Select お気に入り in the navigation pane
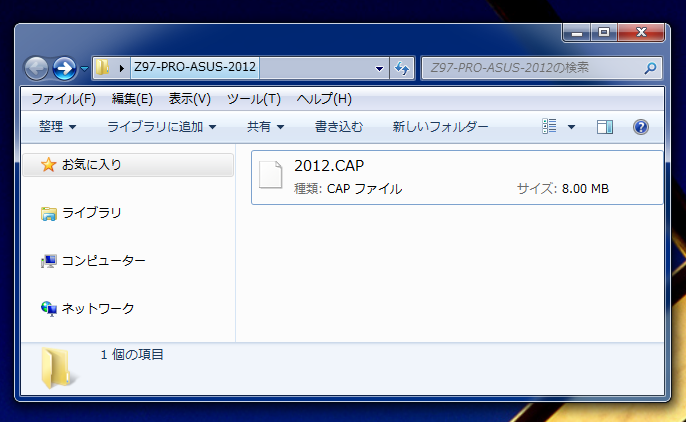 [128, 165]
